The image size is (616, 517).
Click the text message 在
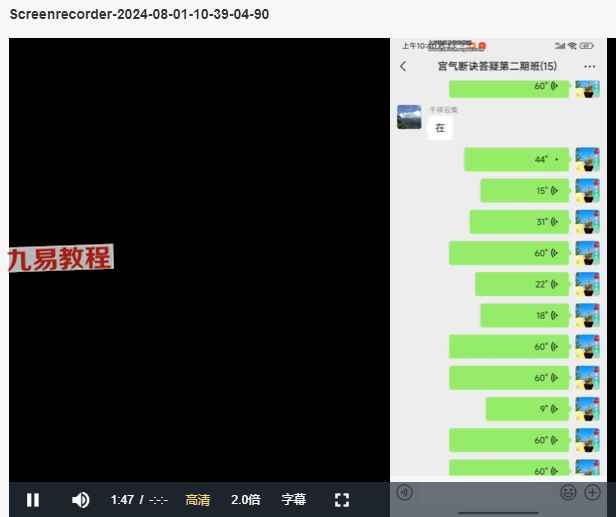440,128
